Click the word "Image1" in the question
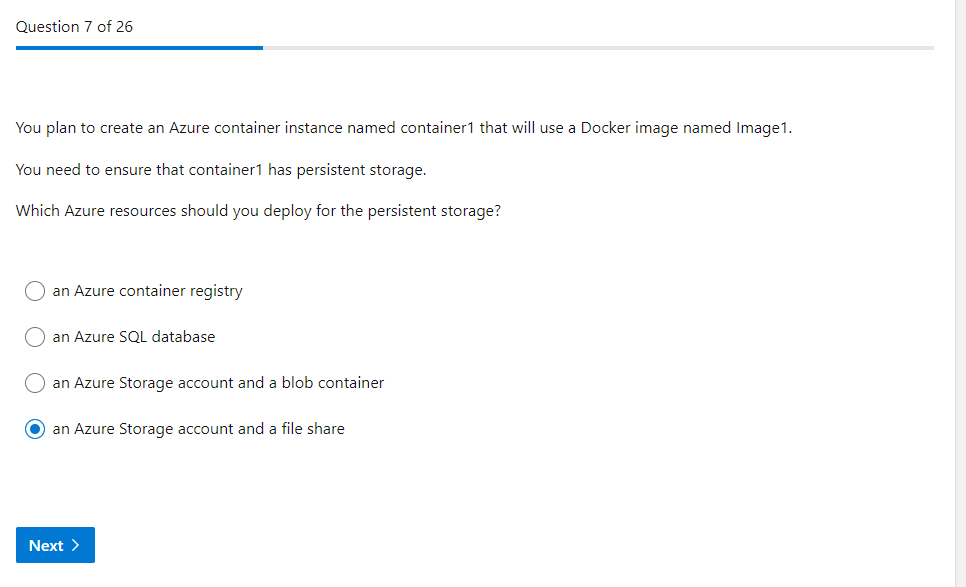This screenshot has width=966, height=587. click(x=763, y=128)
